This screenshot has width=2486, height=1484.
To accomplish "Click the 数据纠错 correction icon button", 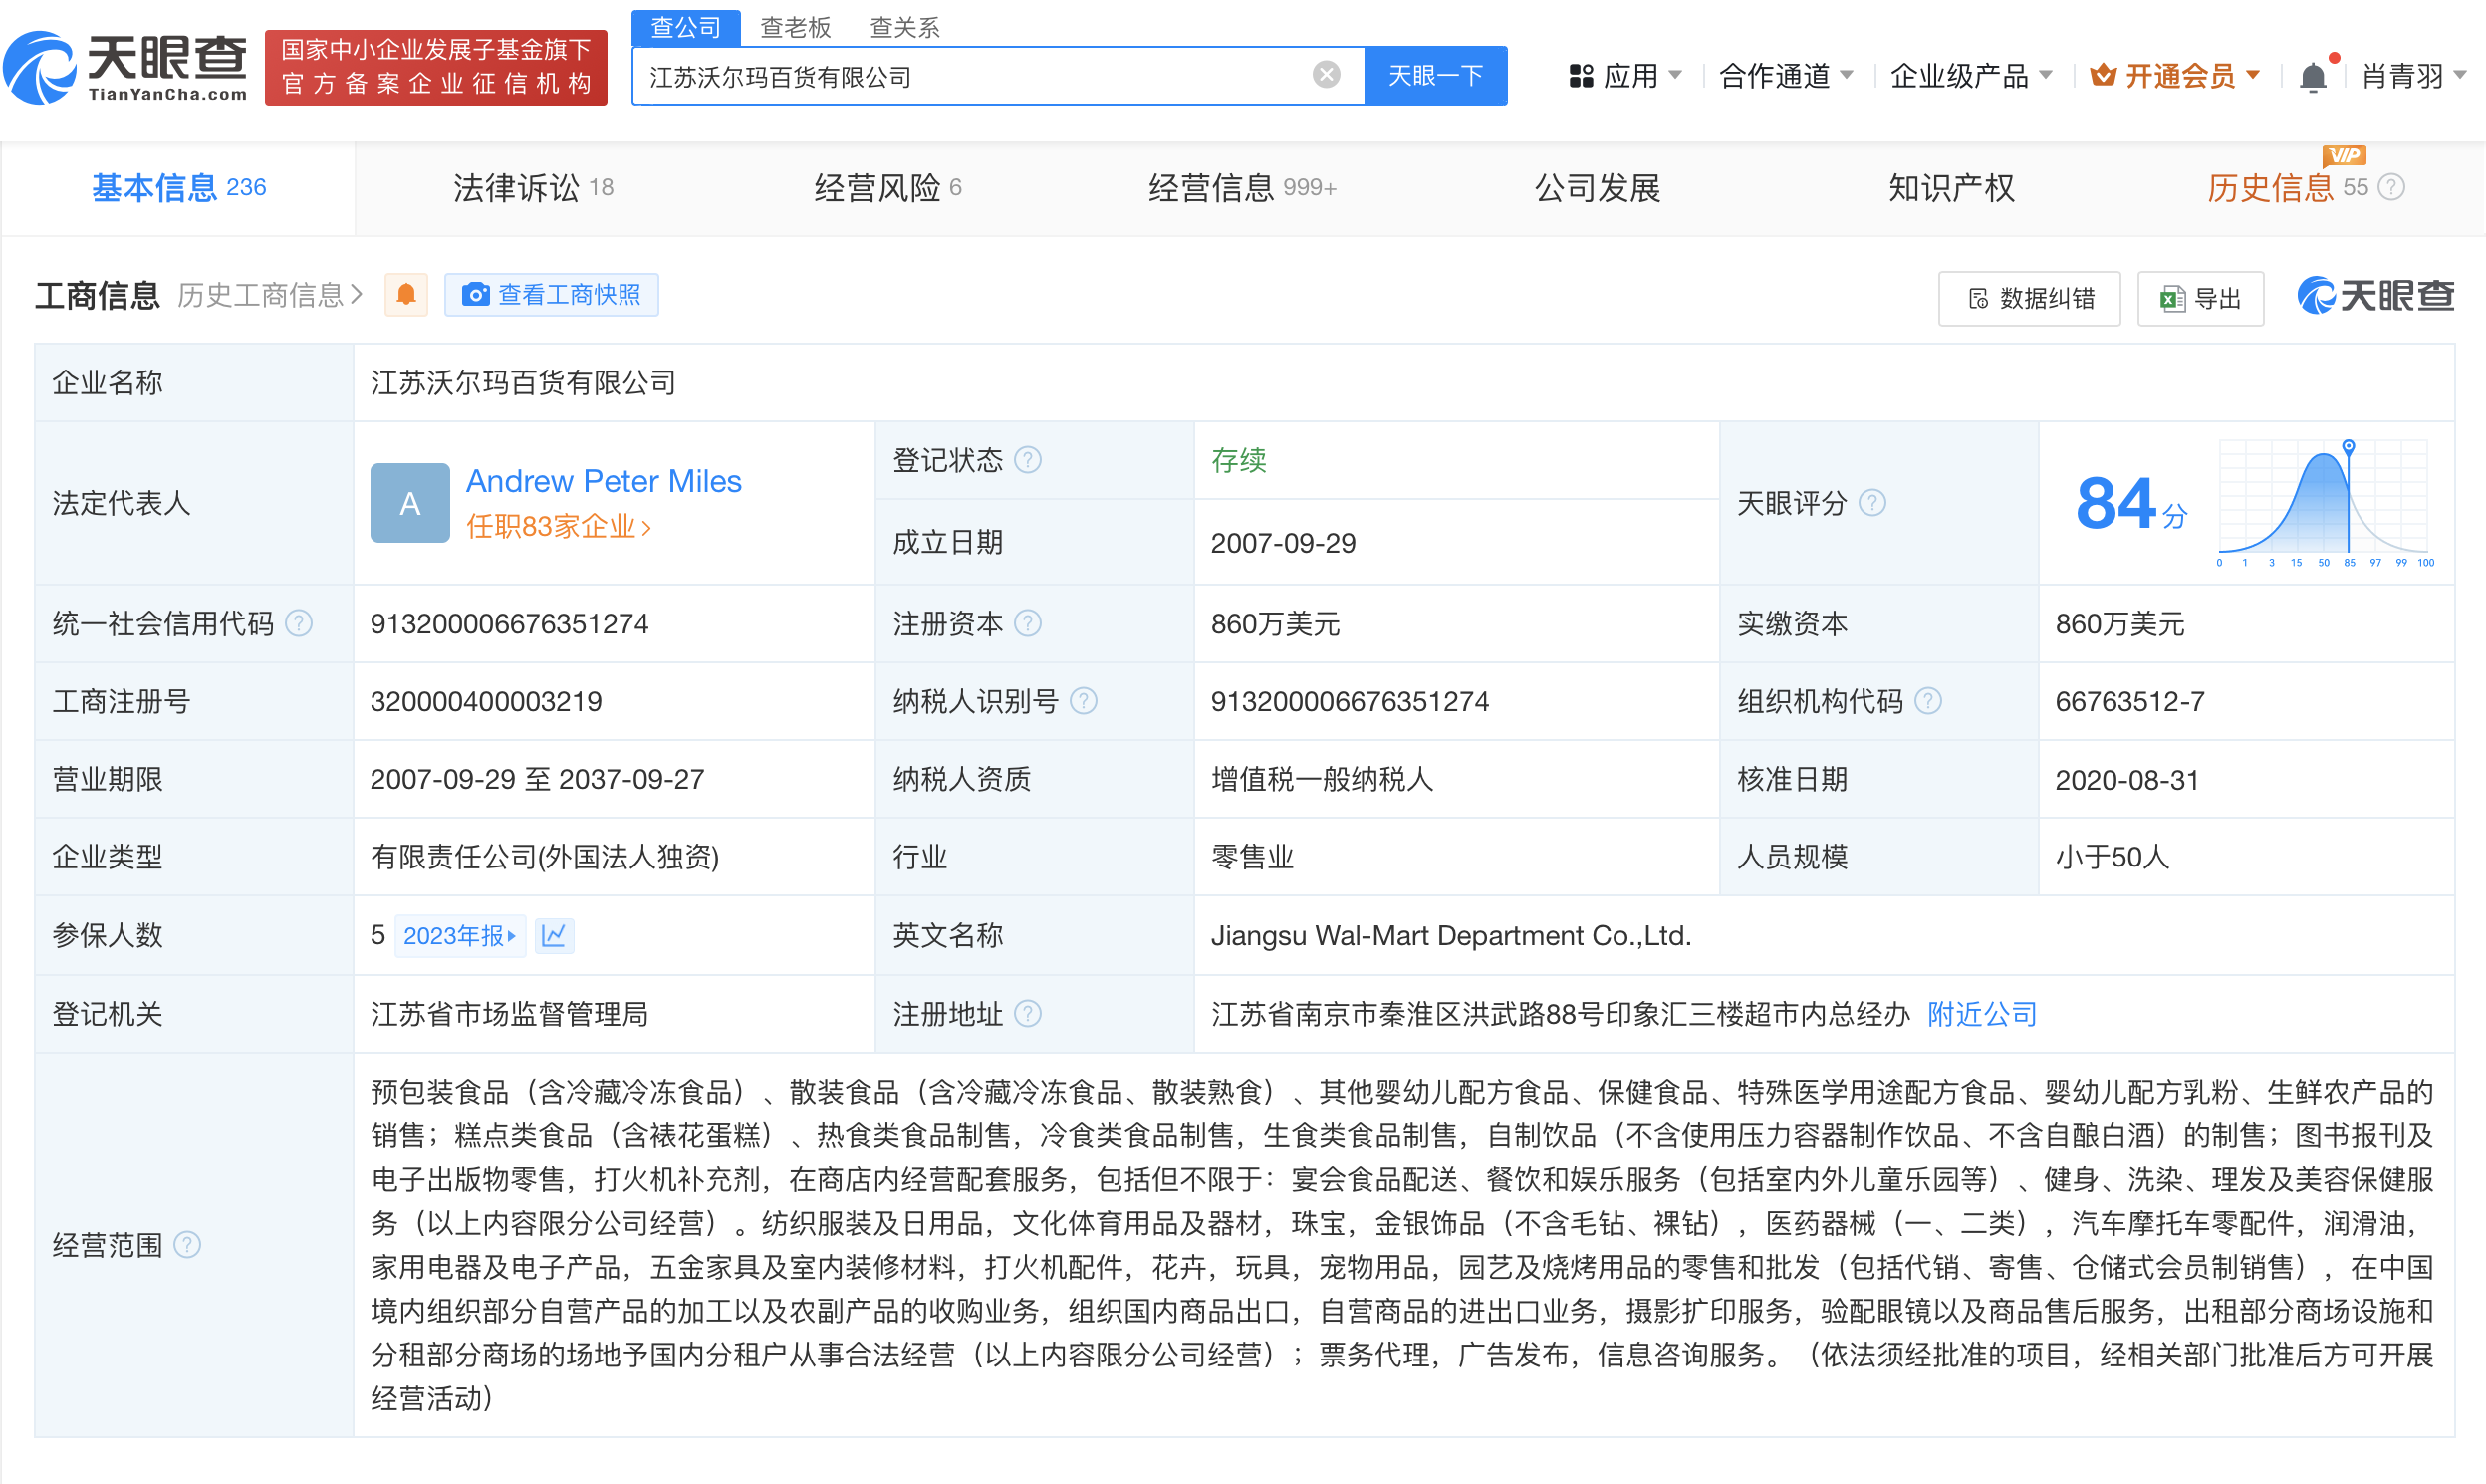I will [x=2029, y=297].
